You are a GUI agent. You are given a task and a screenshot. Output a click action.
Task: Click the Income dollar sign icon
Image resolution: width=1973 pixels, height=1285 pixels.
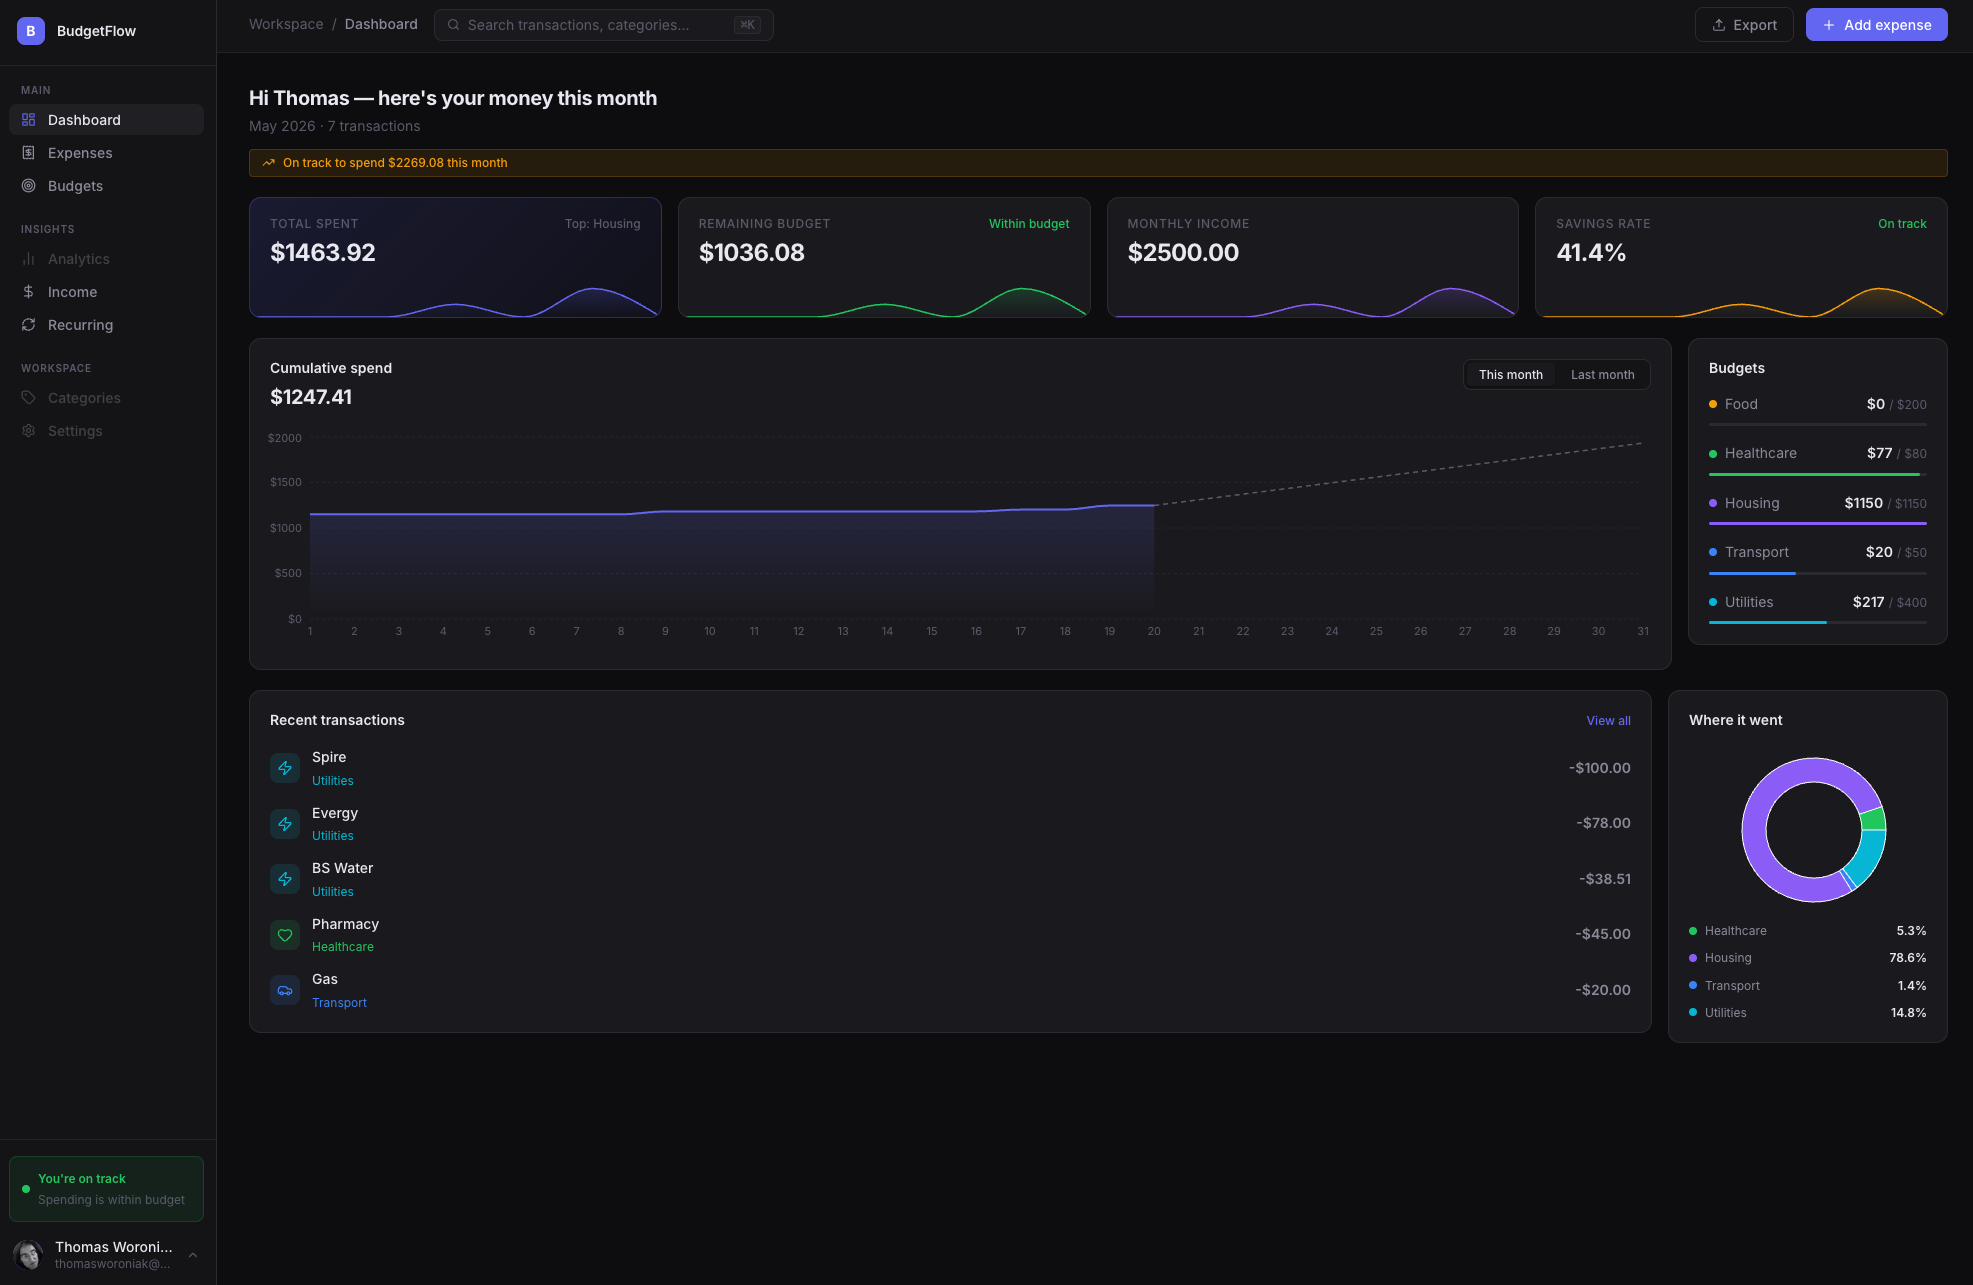(x=29, y=292)
